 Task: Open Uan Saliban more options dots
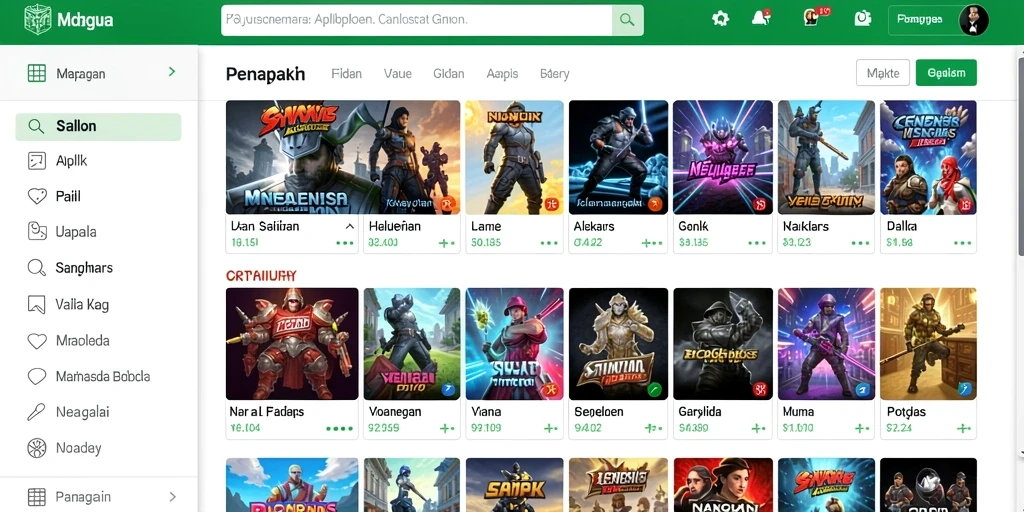(344, 243)
